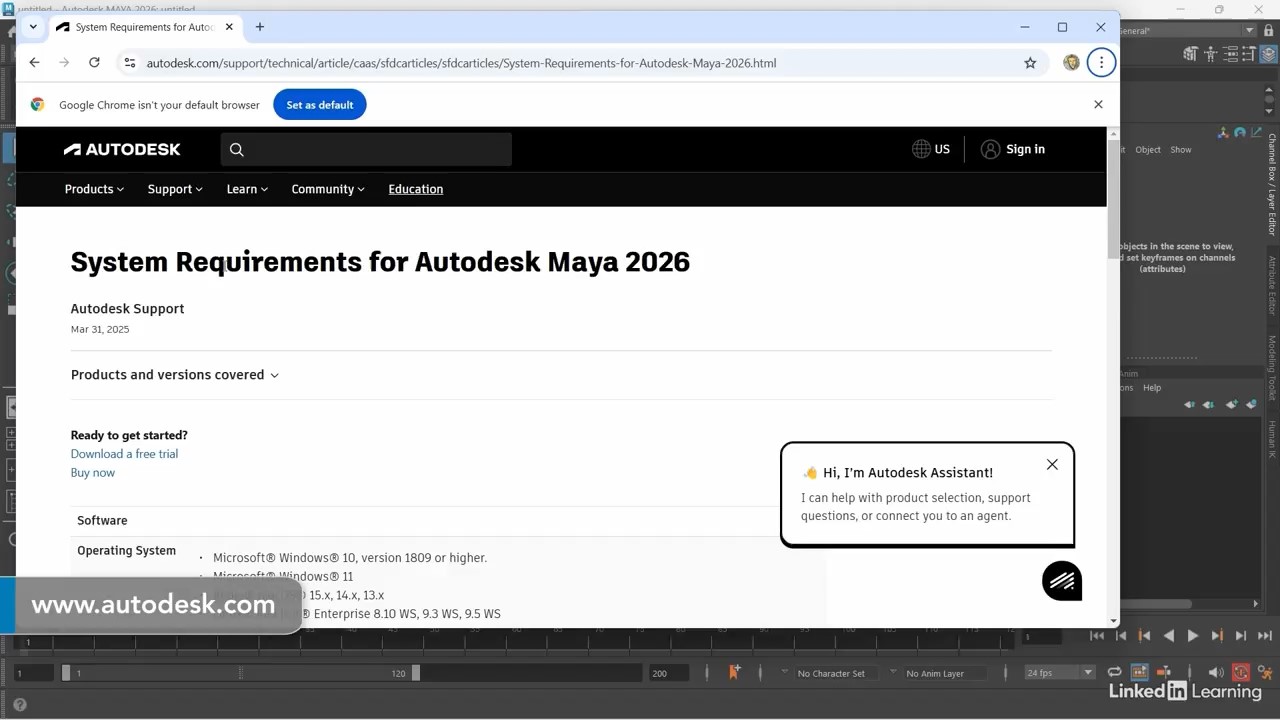The height and width of the screenshot is (720, 1280).
Task: Step back one frame in Maya
Action: click(1121, 636)
